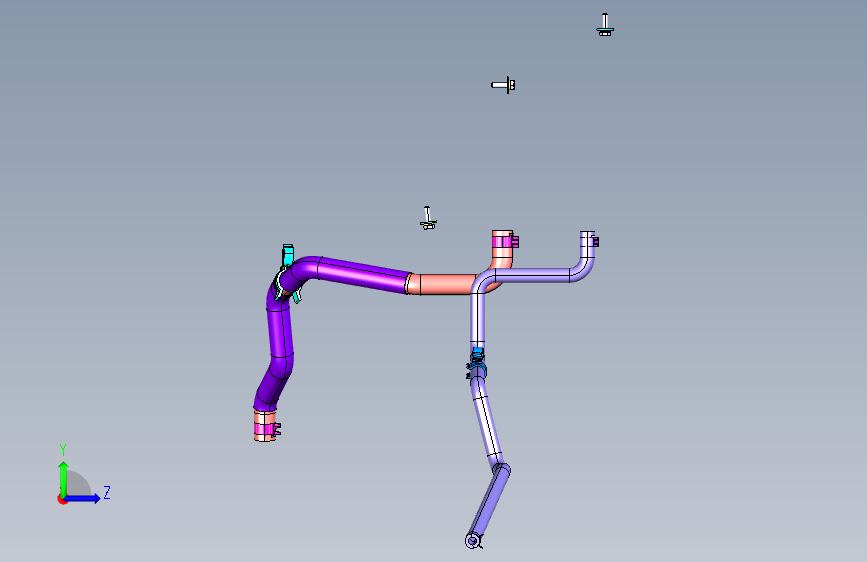Select the salmon horizontal pipe segment
Viewport: 867px width, 562px height.
(x=446, y=284)
